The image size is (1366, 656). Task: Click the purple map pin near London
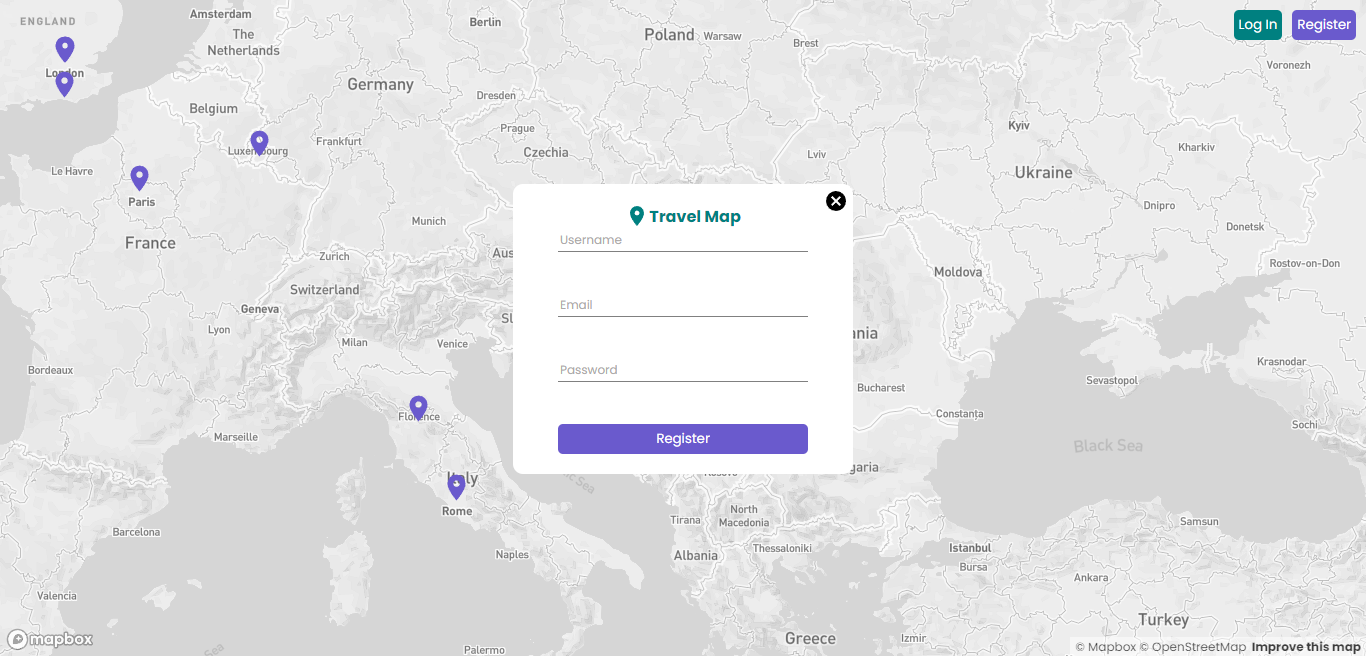(x=64, y=48)
